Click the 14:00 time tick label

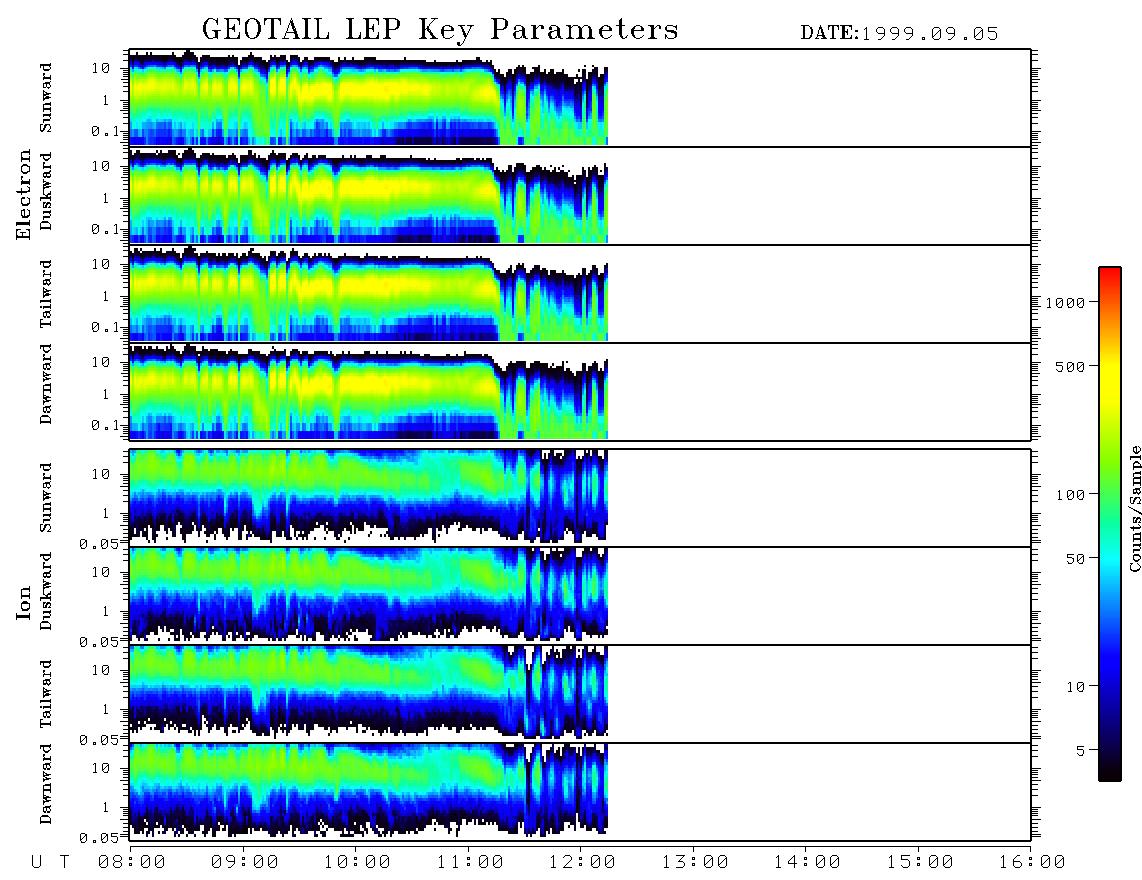pyautogui.click(x=807, y=863)
